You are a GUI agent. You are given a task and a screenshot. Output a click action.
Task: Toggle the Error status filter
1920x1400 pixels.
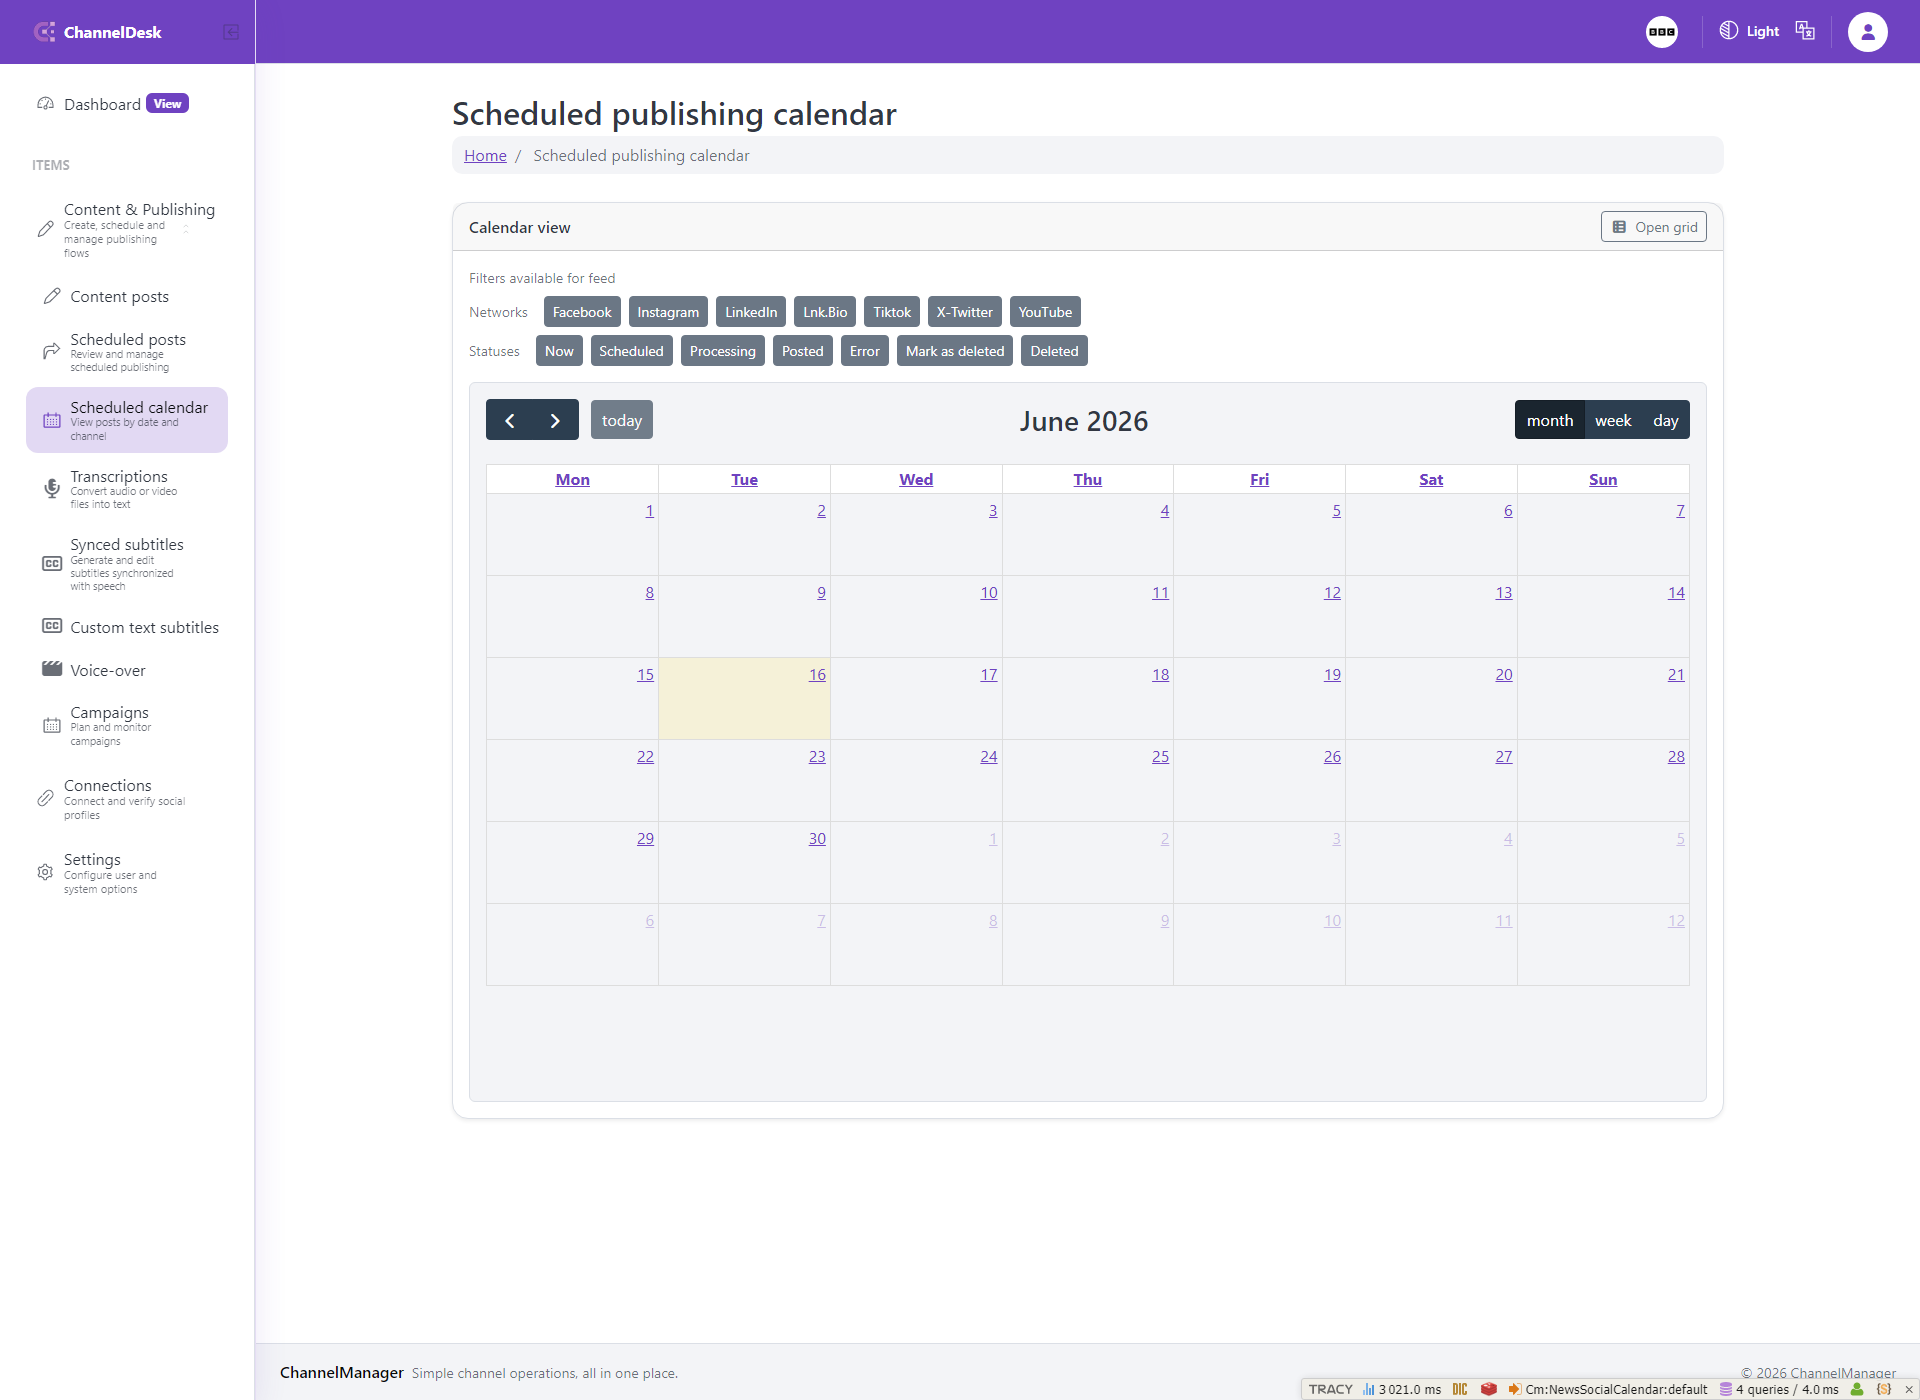pos(865,351)
